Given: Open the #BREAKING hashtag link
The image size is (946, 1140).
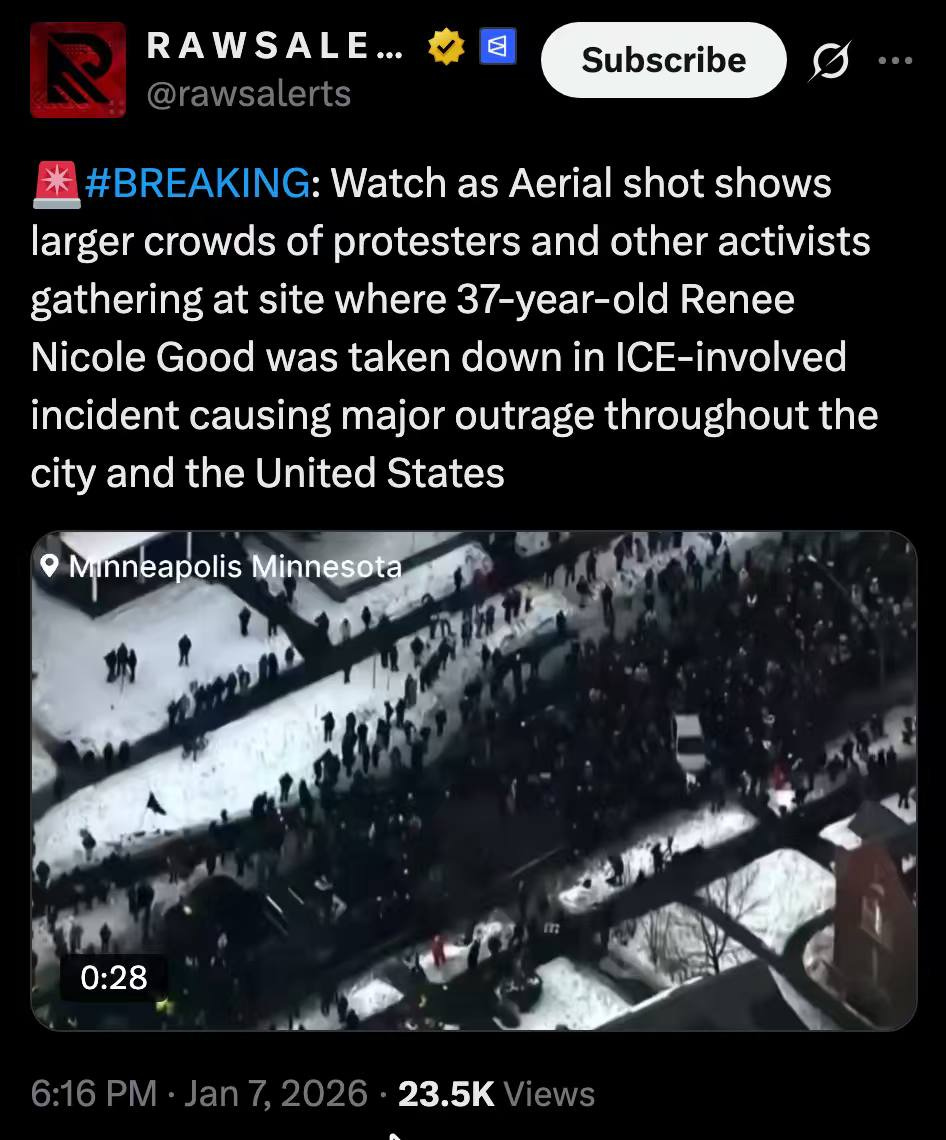Looking at the screenshot, I should pos(197,183).
